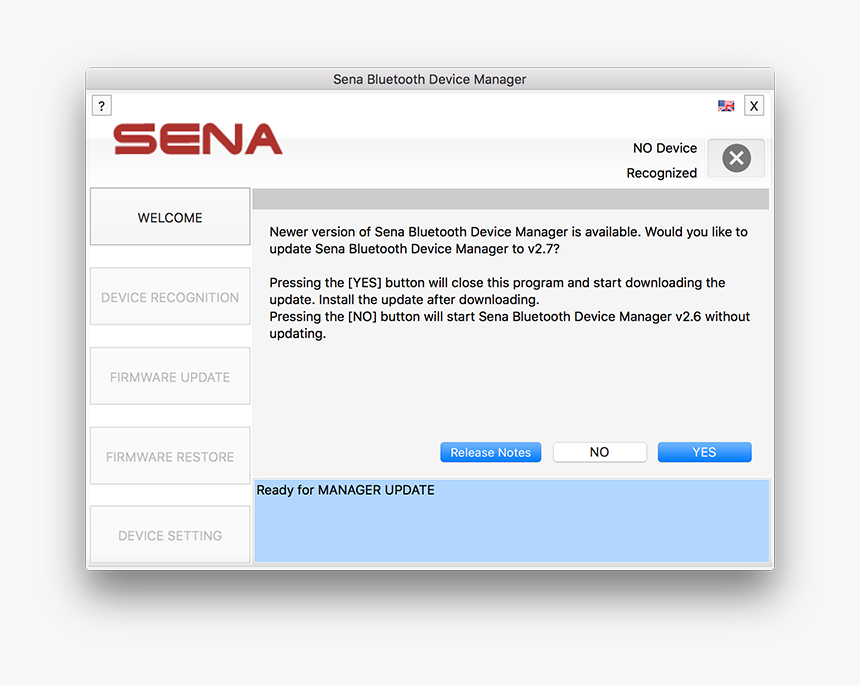Viewport: 860px width, 685px height.
Task: Select the Sena Bluetooth Device Manager title bar
Action: (x=429, y=79)
